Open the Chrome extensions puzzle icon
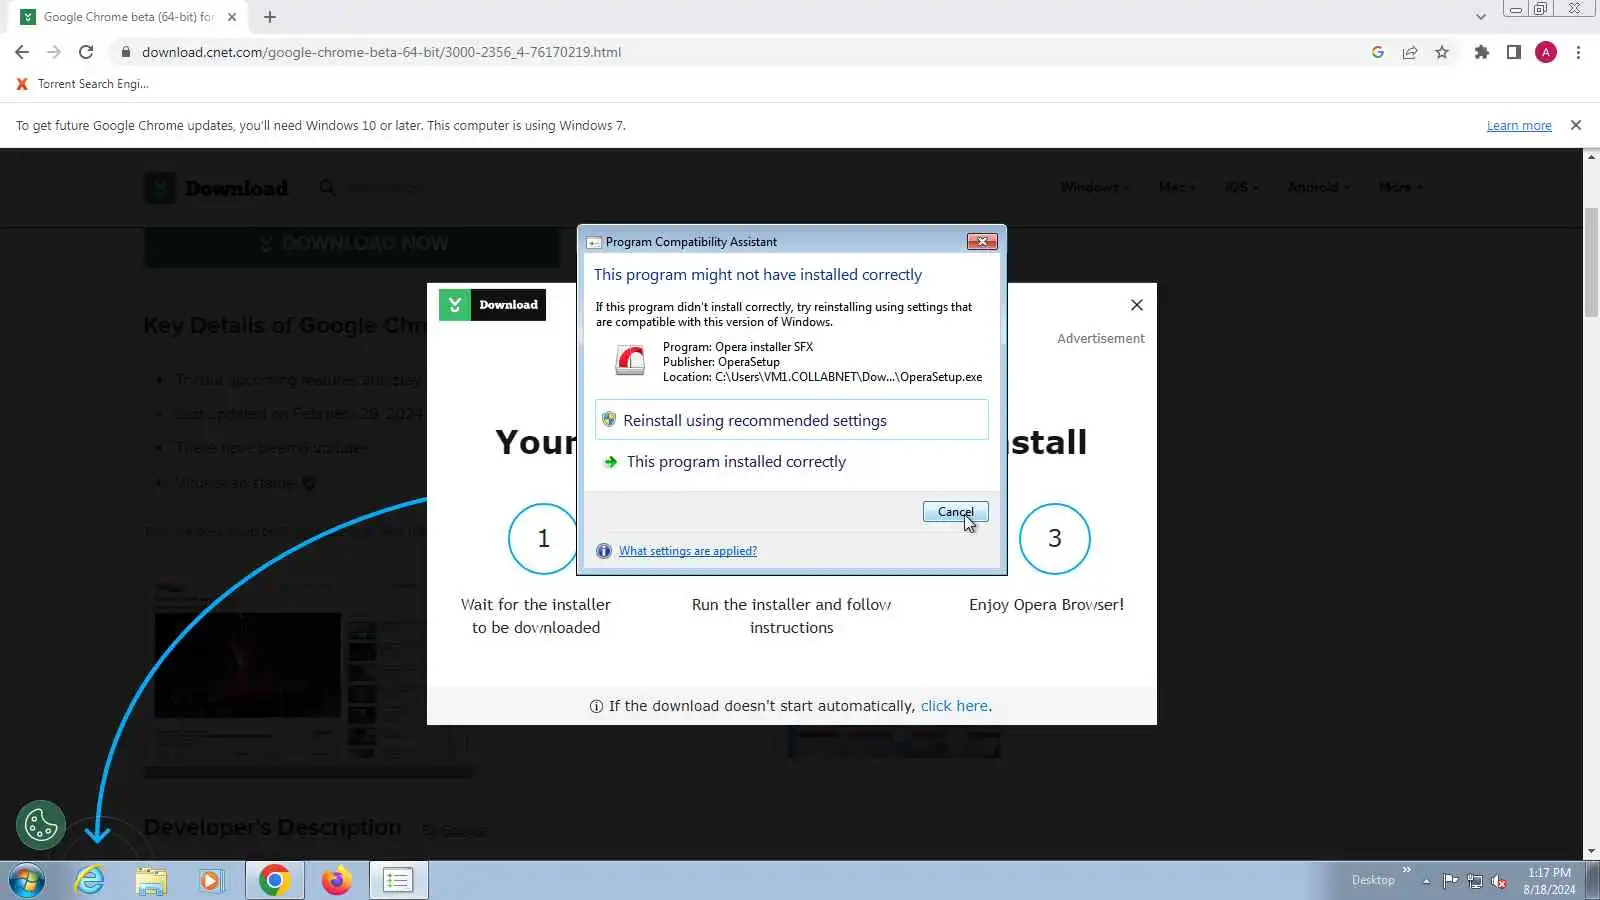1600x900 pixels. (1482, 52)
